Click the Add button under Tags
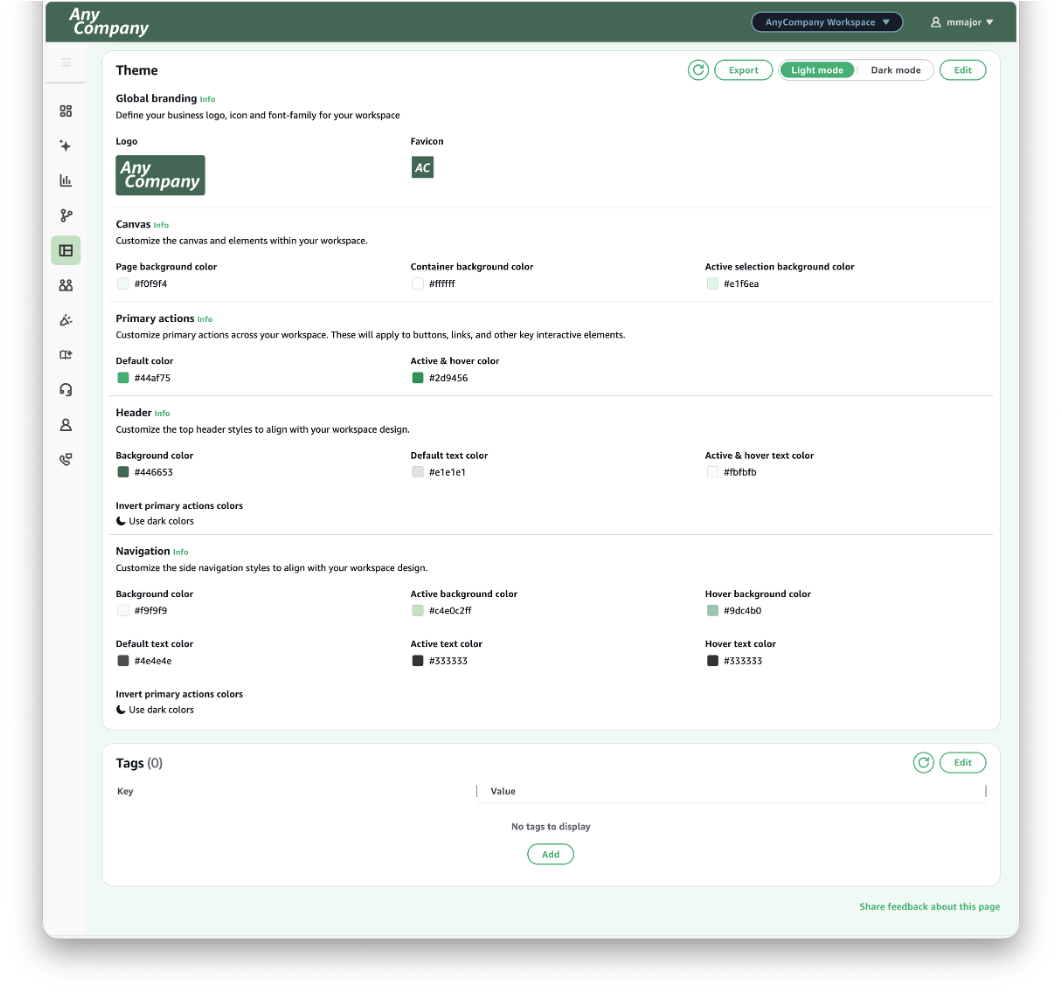The width and height of the screenshot is (1062, 994). click(550, 854)
